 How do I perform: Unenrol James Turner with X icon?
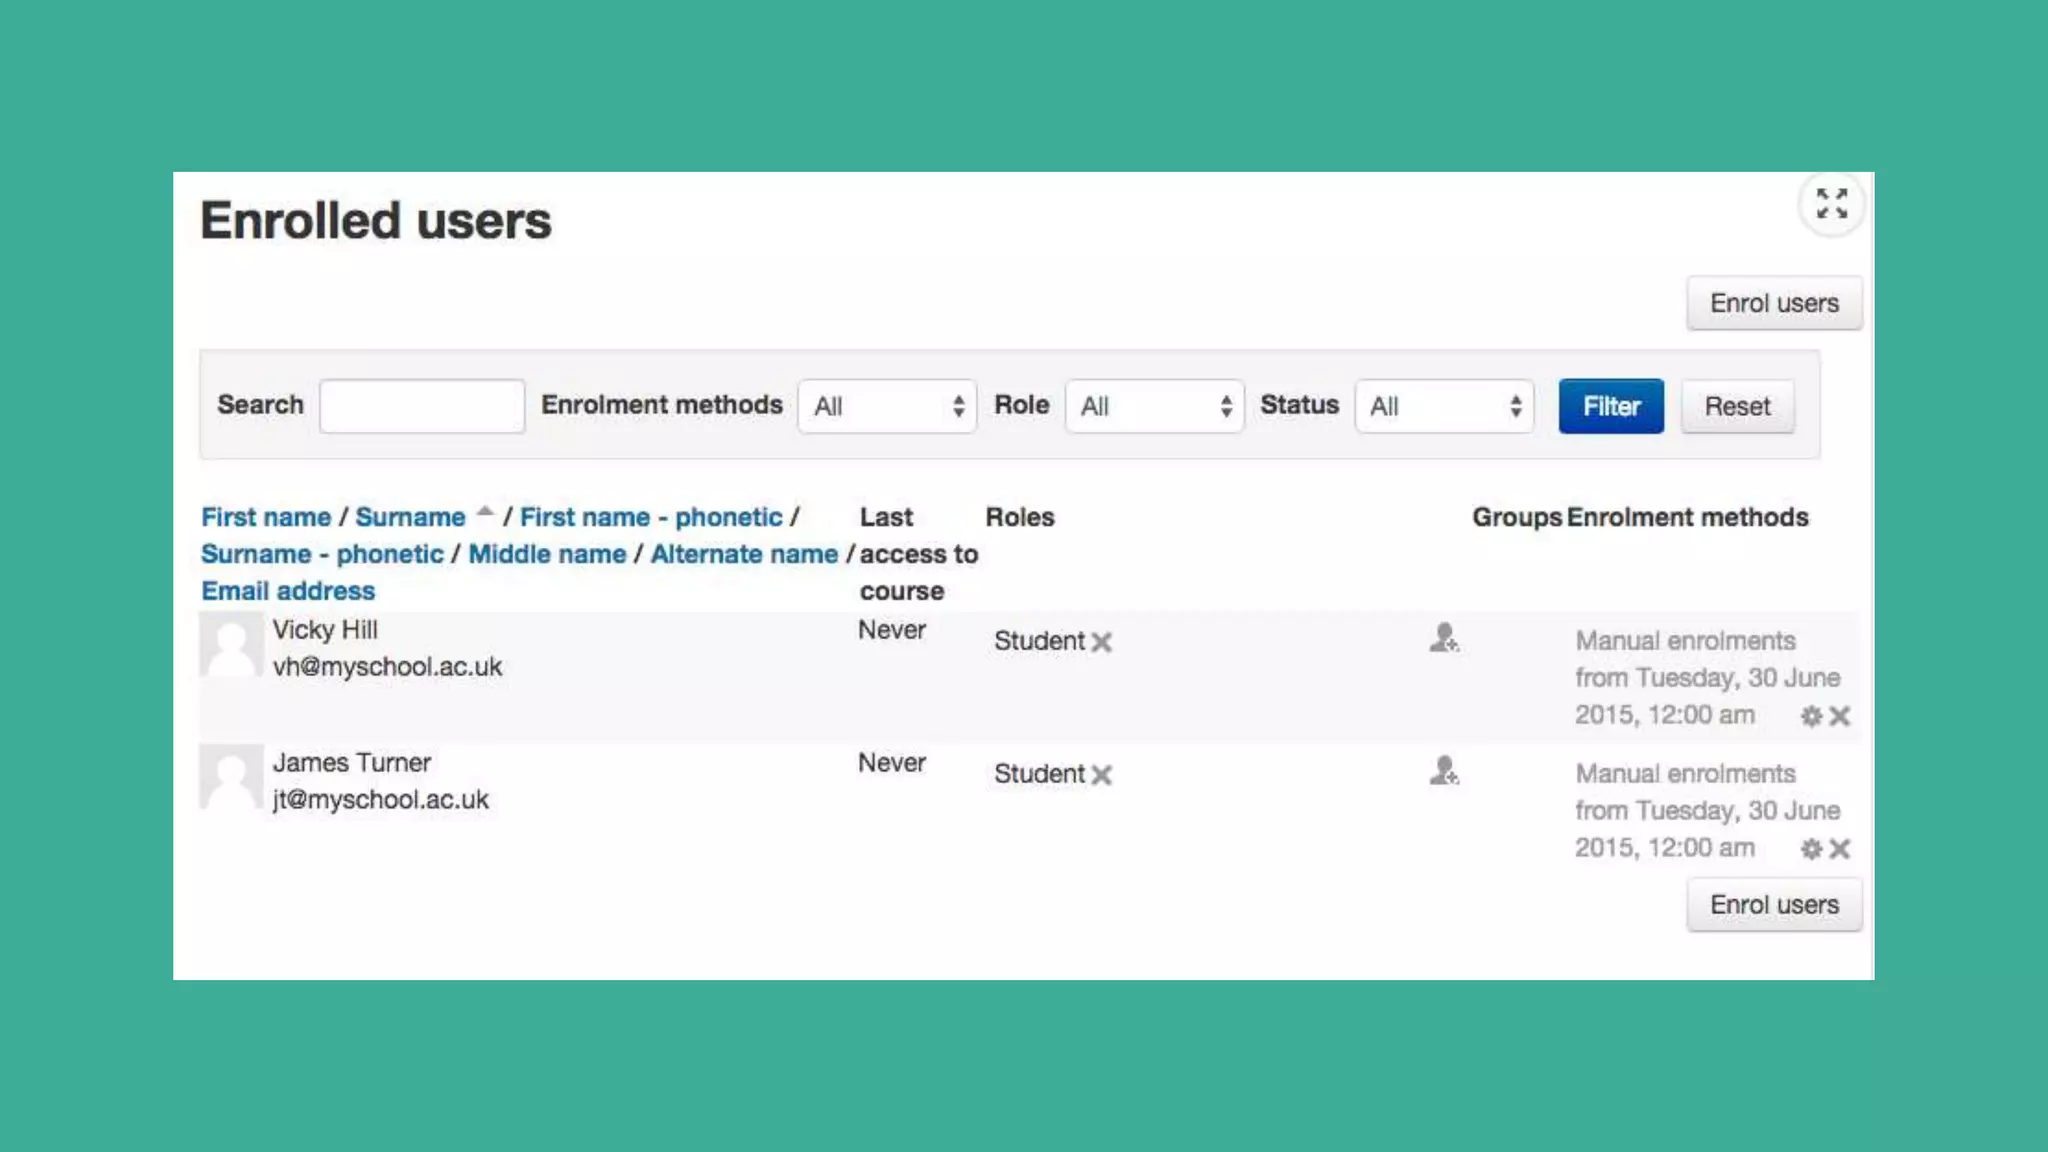click(1840, 849)
